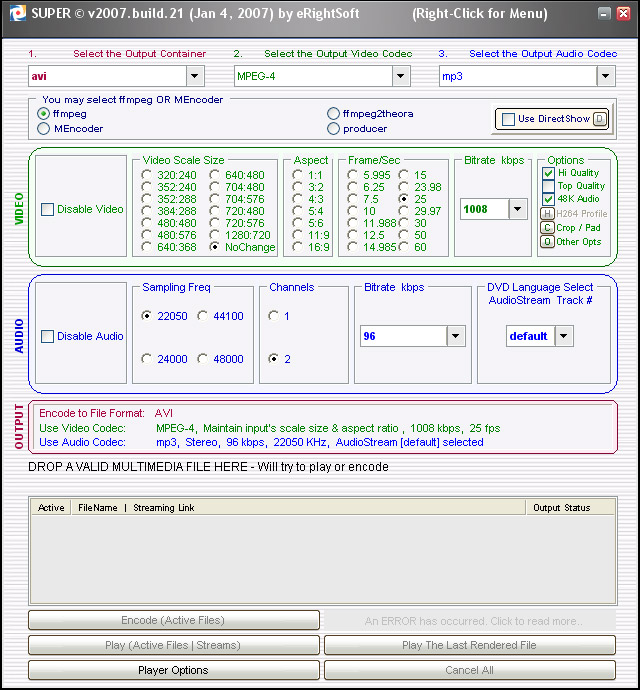The height and width of the screenshot is (690, 640).
Task: Toggle the Disable Video checkbox
Action: 47,210
